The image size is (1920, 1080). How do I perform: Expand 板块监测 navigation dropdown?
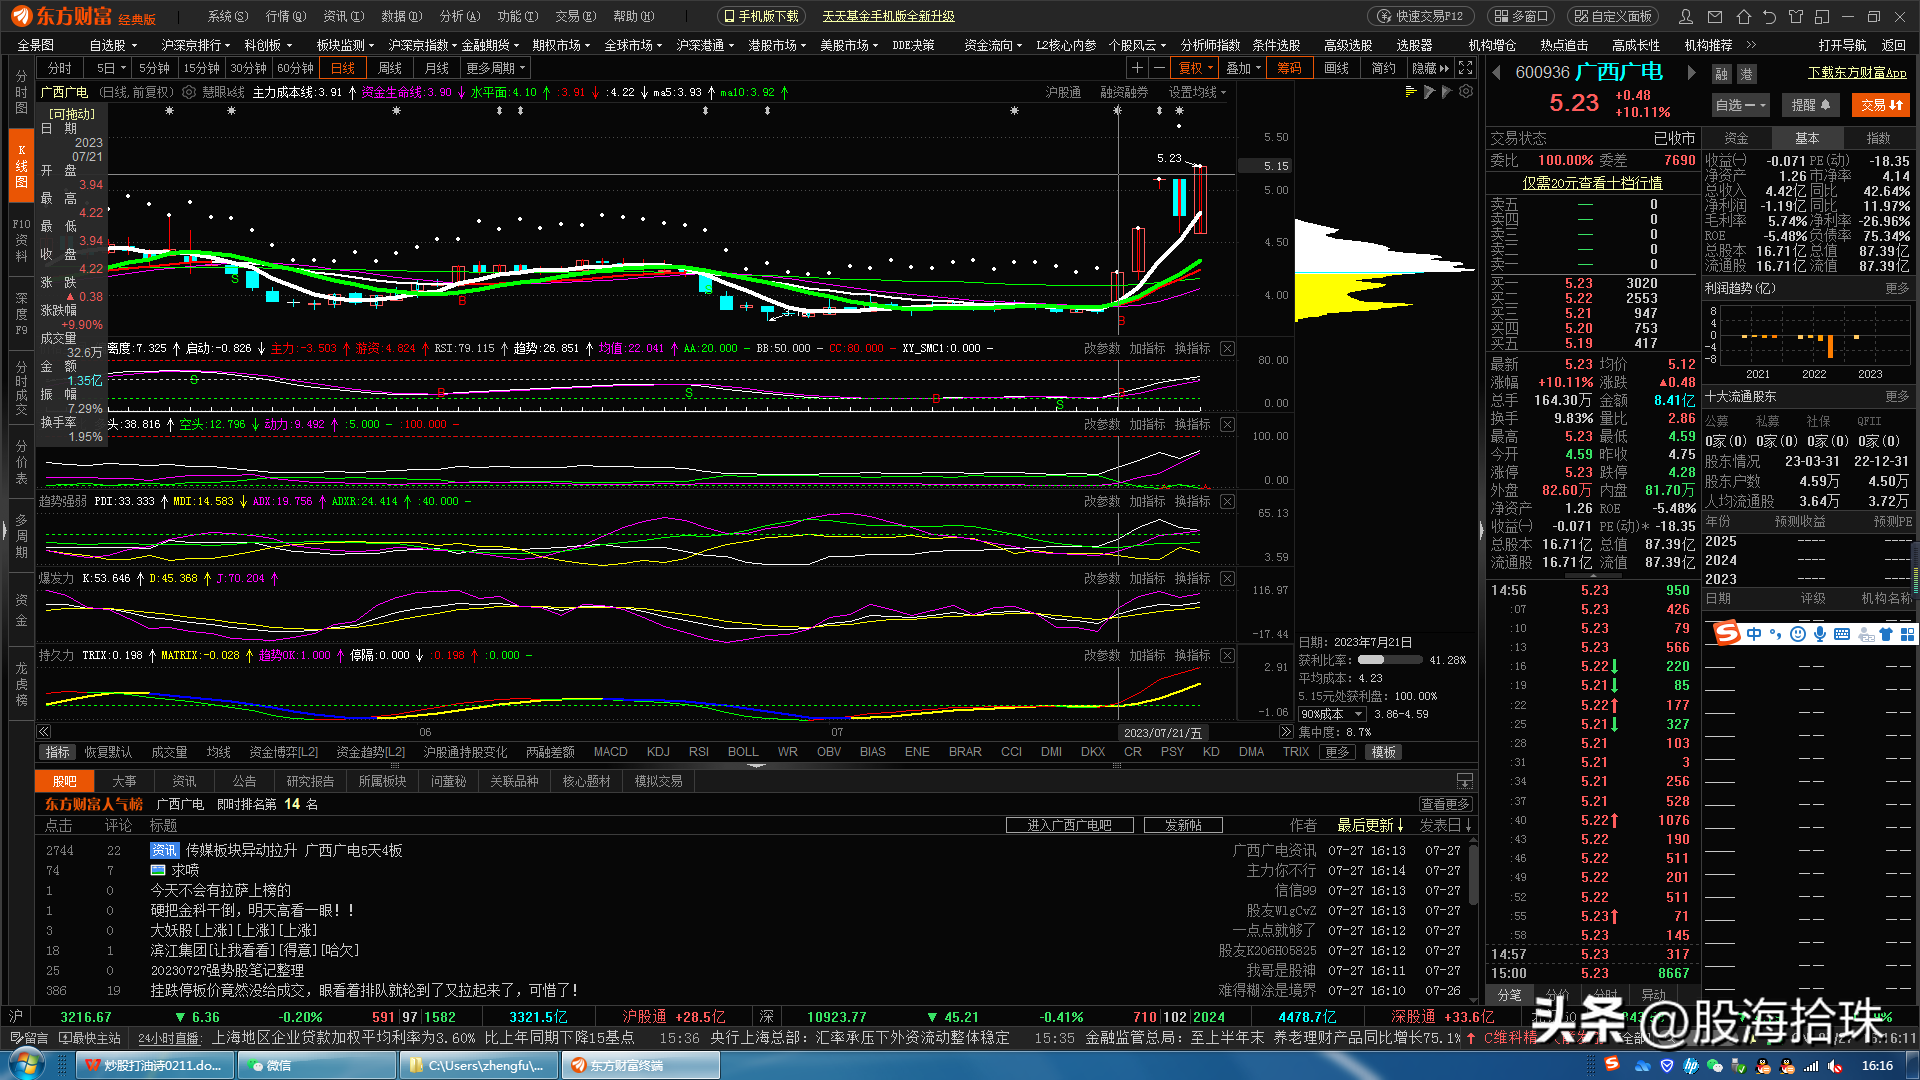click(x=344, y=45)
